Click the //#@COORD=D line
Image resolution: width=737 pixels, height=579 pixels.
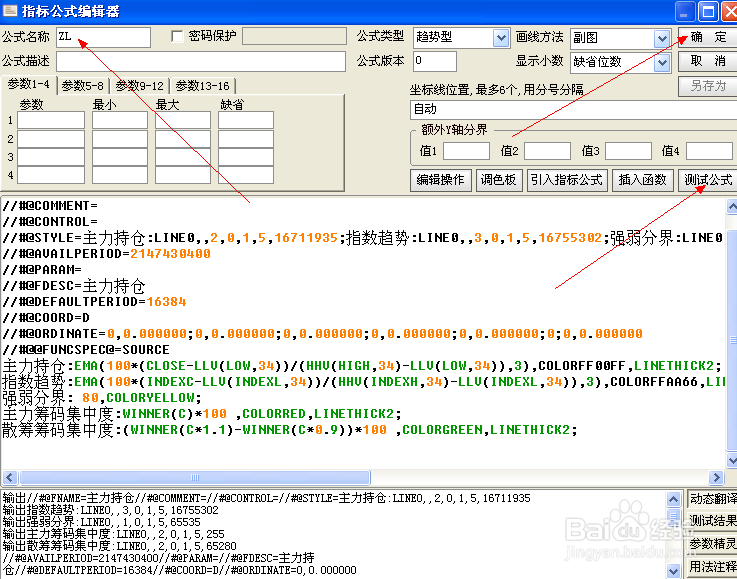coord(46,318)
